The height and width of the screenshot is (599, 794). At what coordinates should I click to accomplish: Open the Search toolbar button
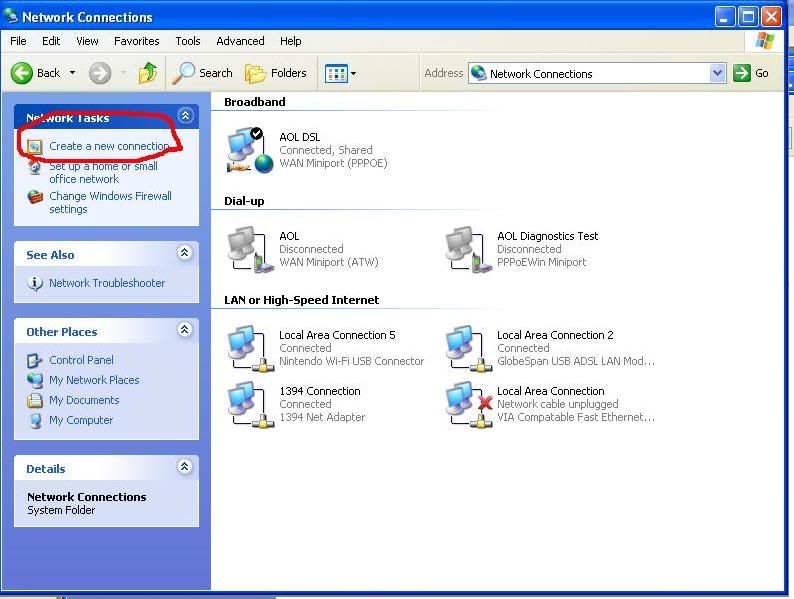click(202, 73)
